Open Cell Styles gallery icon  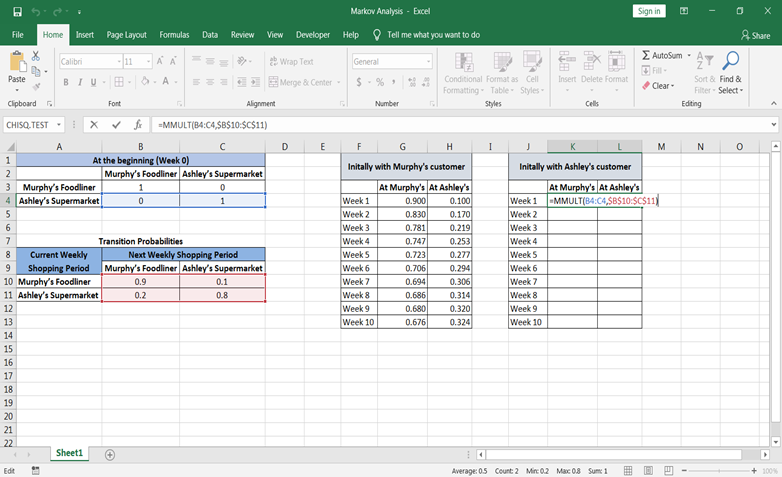tap(532, 61)
